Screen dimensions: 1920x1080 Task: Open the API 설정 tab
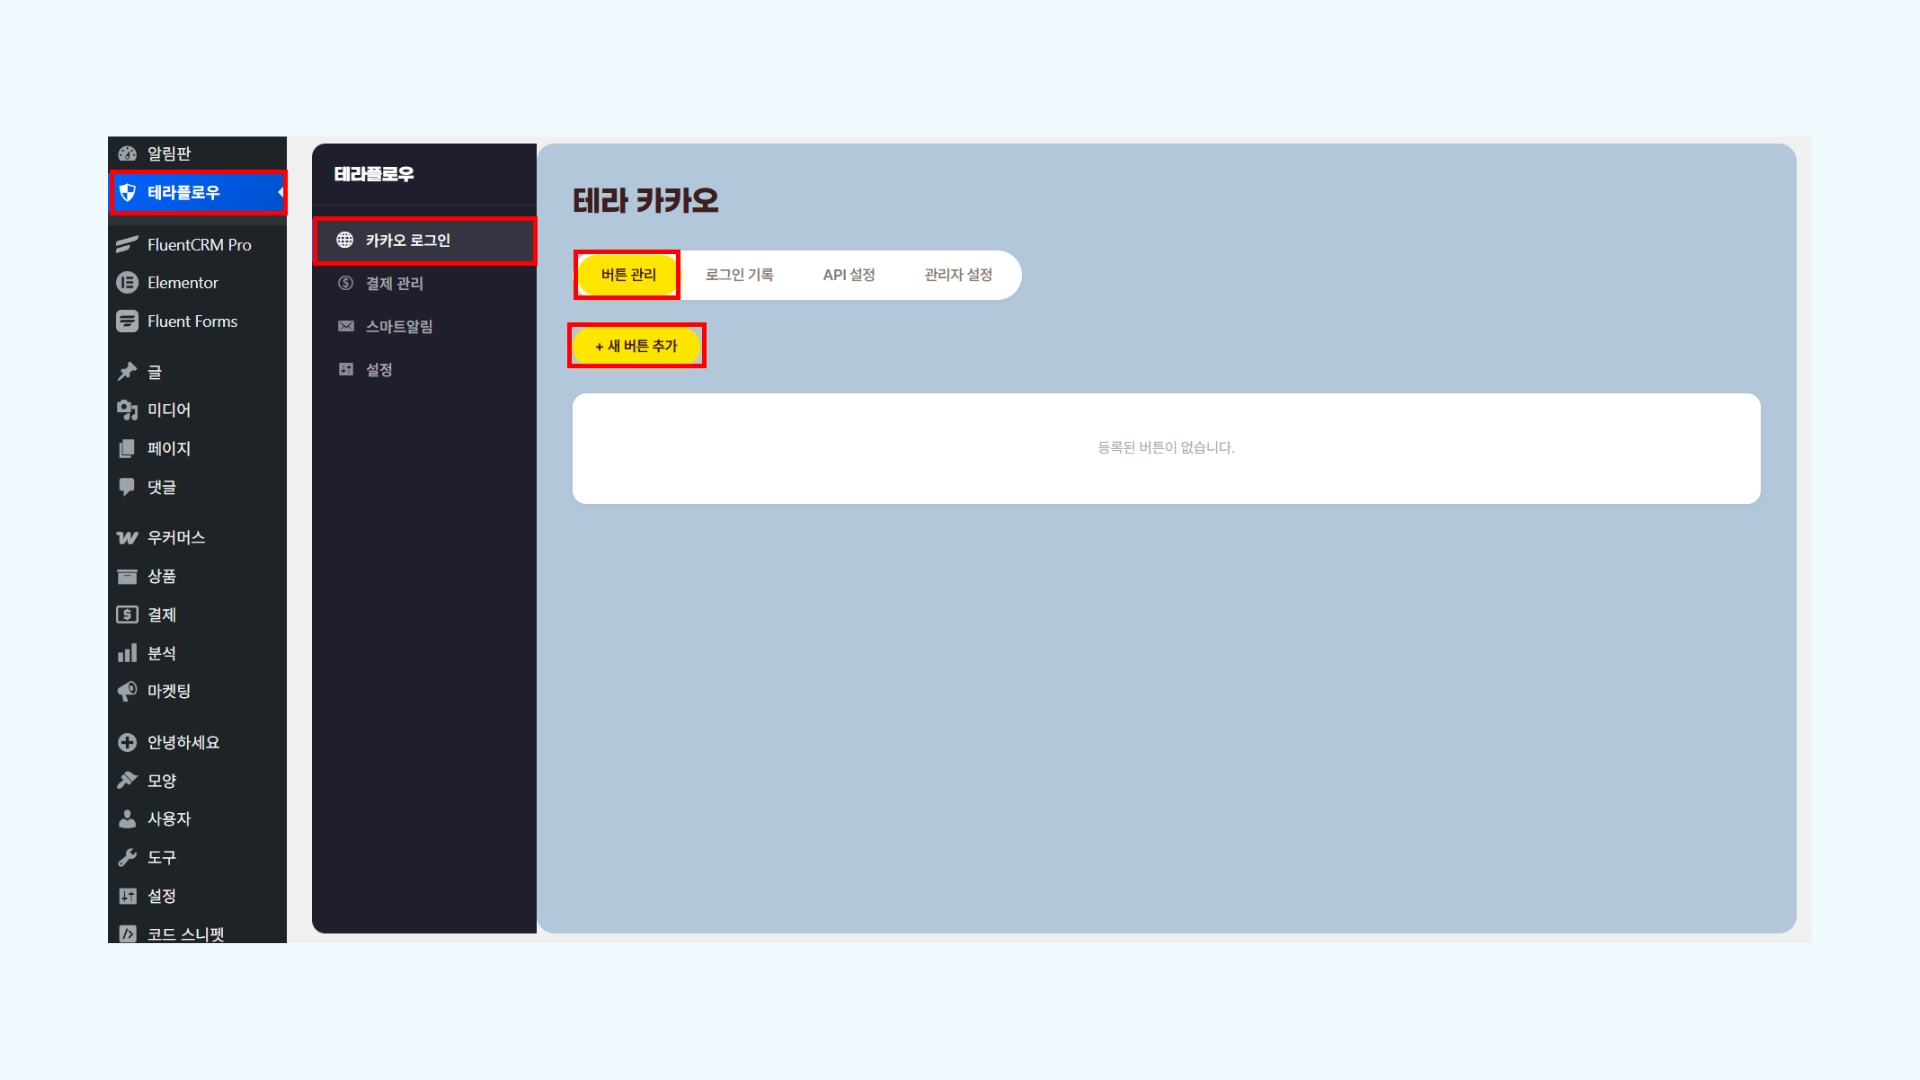click(x=849, y=275)
